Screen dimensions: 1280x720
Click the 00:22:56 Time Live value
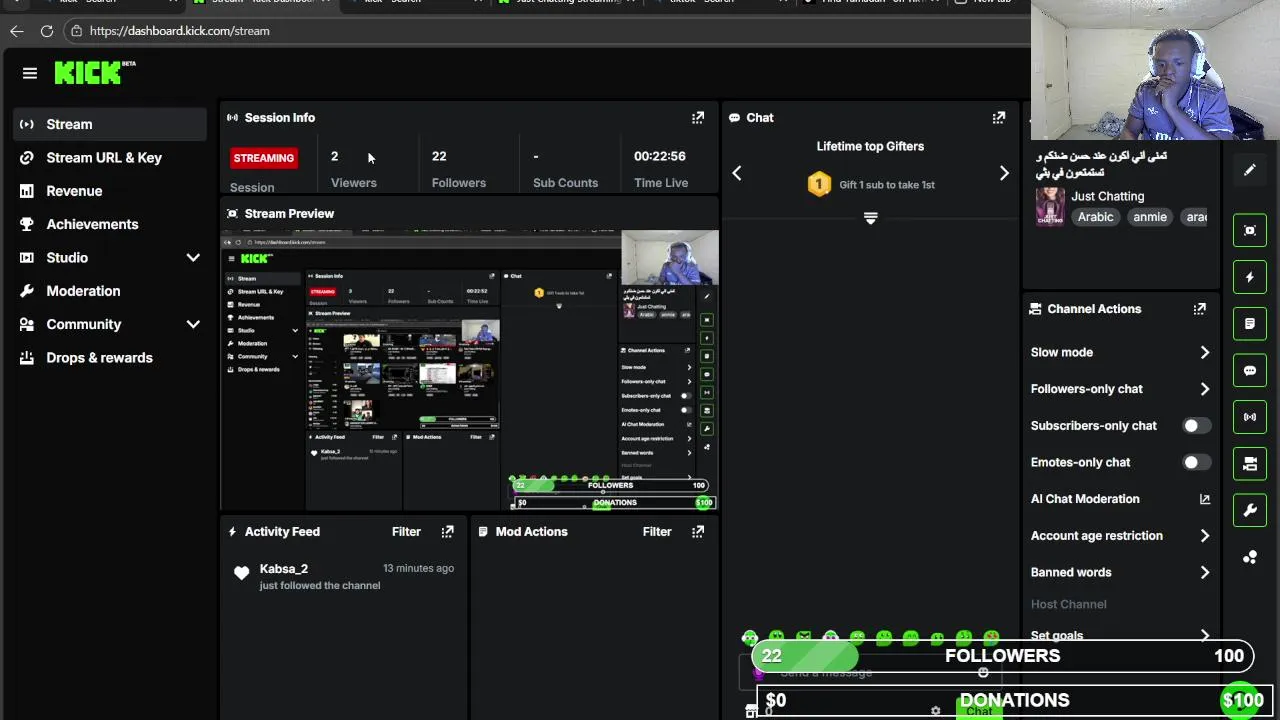click(659, 156)
